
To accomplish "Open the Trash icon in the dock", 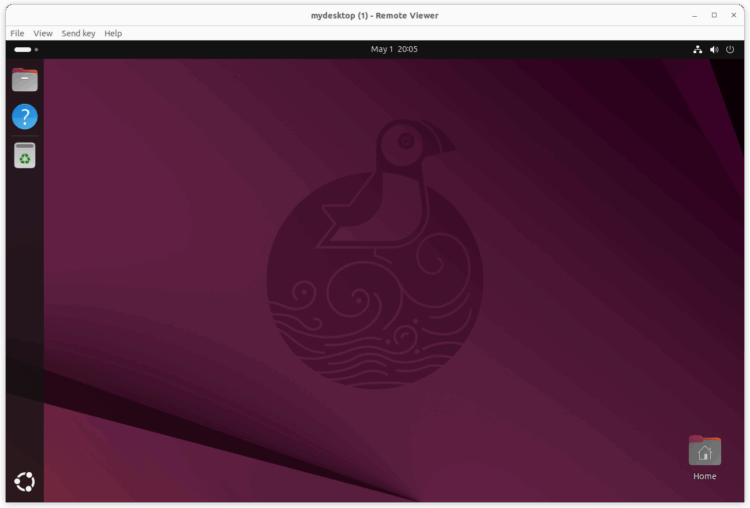I will point(25,155).
